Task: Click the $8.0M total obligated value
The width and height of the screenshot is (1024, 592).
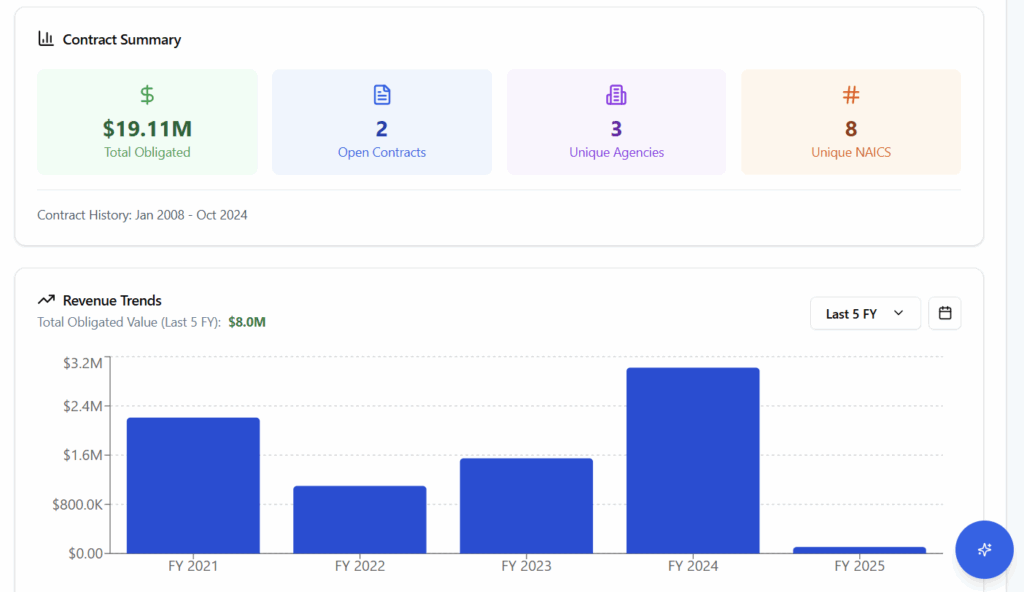Action: tap(247, 322)
